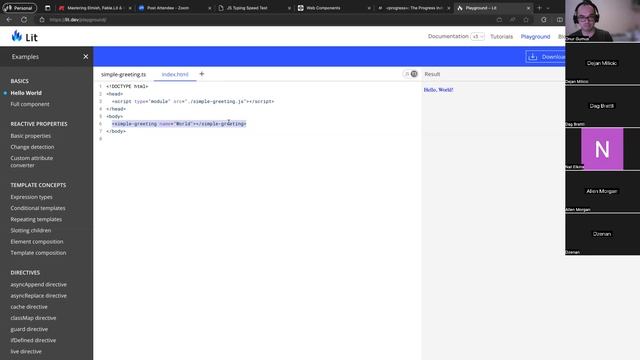640x360 pixels.
Task: Close the Examples sidebar panel
Action: tap(85, 57)
